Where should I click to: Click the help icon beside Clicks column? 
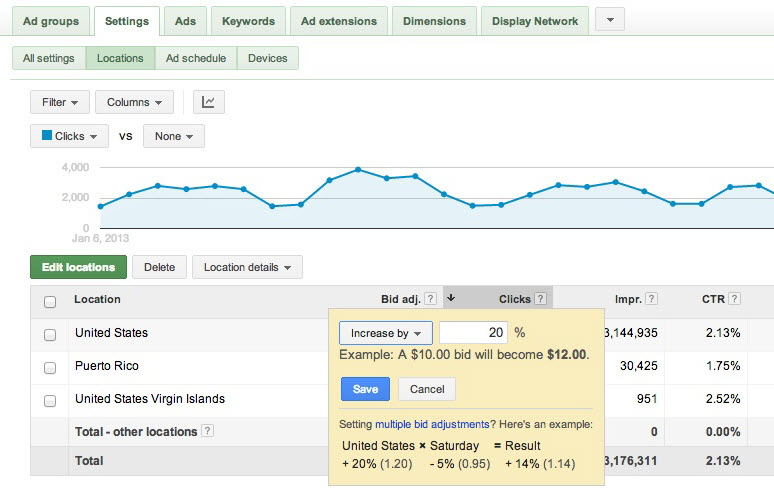pyautogui.click(x=540, y=299)
